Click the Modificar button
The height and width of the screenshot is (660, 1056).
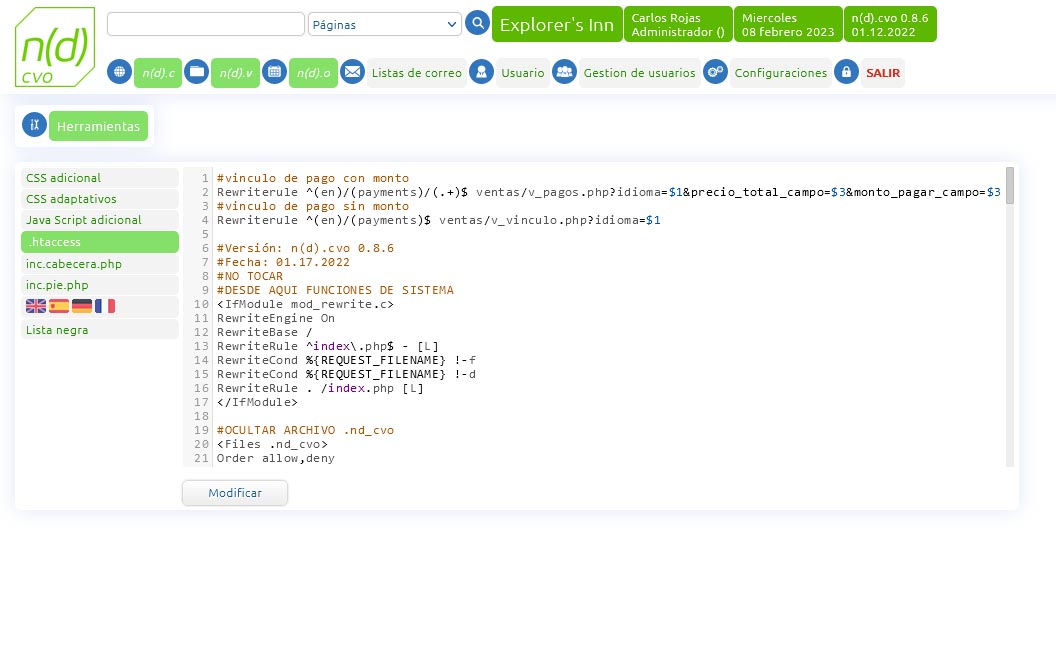point(235,493)
